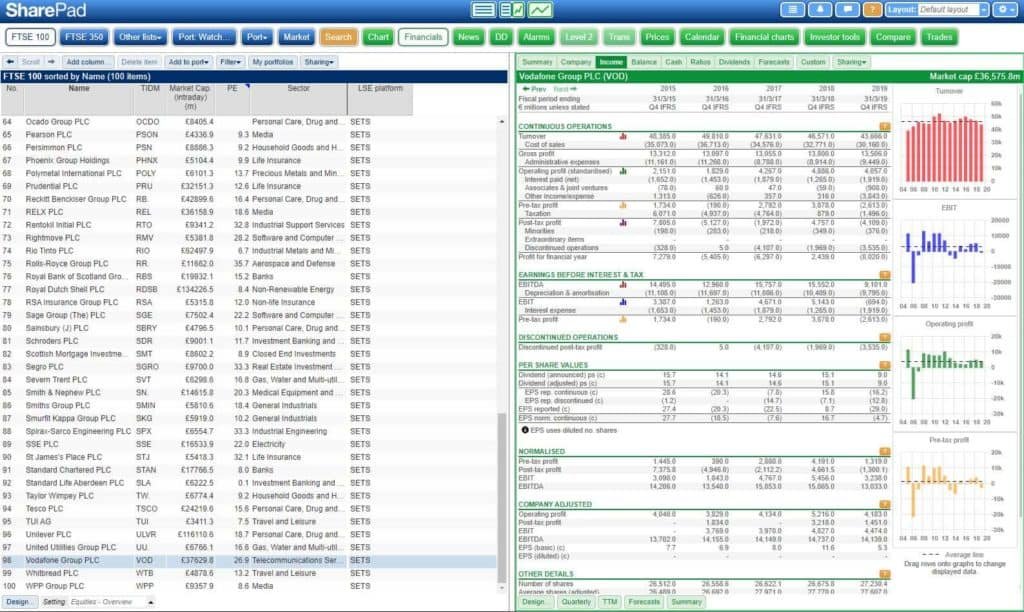The height and width of the screenshot is (612, 1024).
Task: Open the settings gear menu
Action: [1004, 10]
